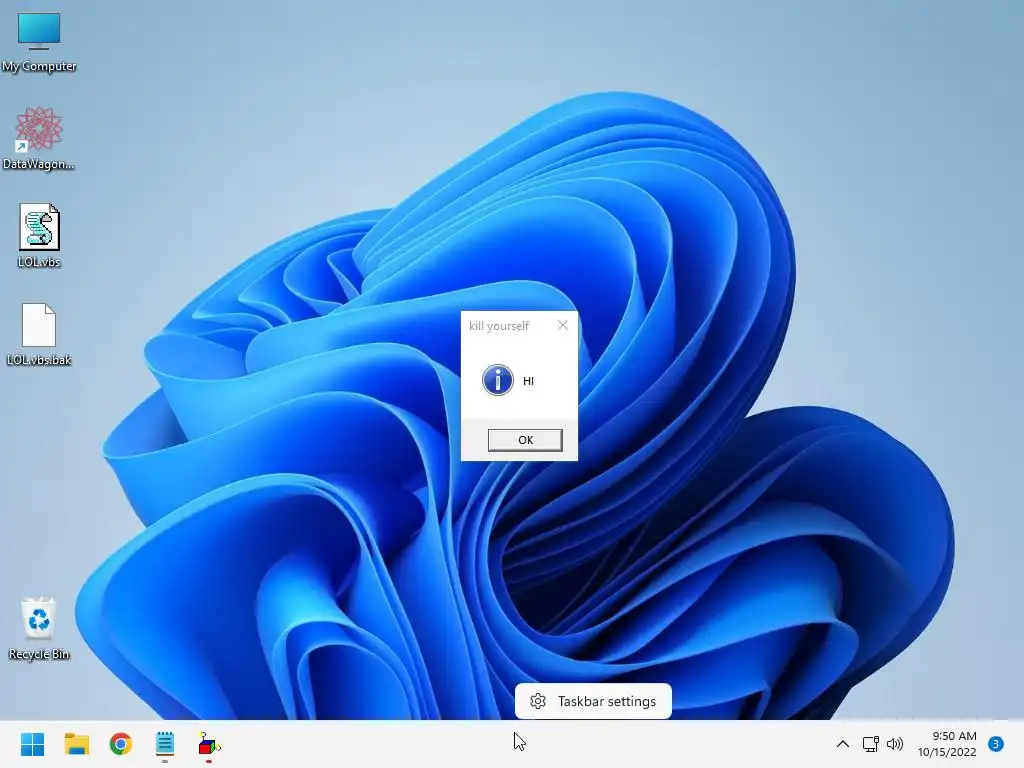Open the network status tray icon
The width and height of the screenshot is (1024, 768).
click(x=870, y=744)
